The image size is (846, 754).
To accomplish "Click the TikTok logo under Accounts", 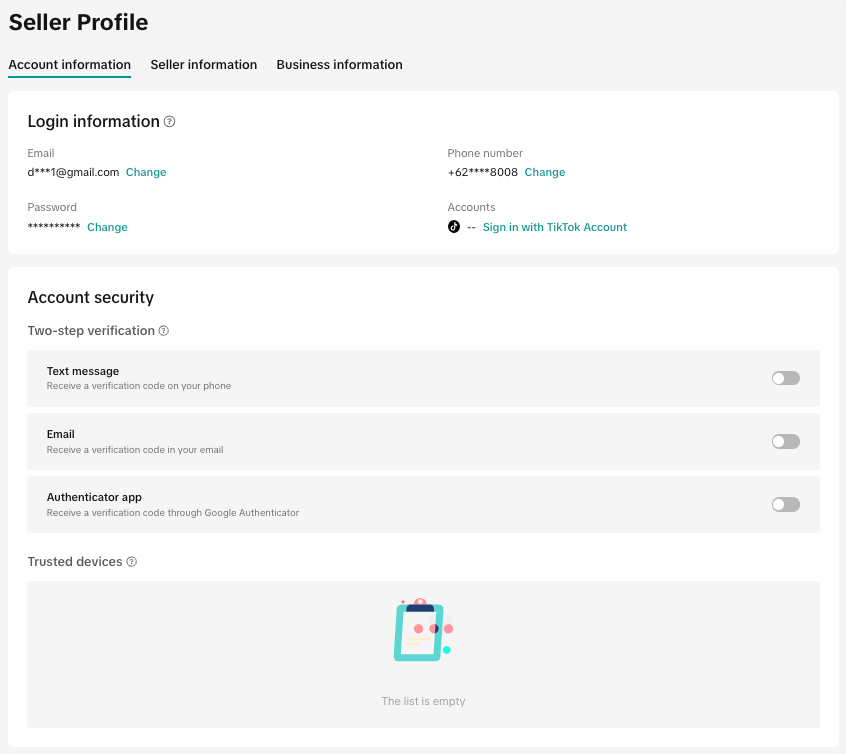I will point(454,227).
